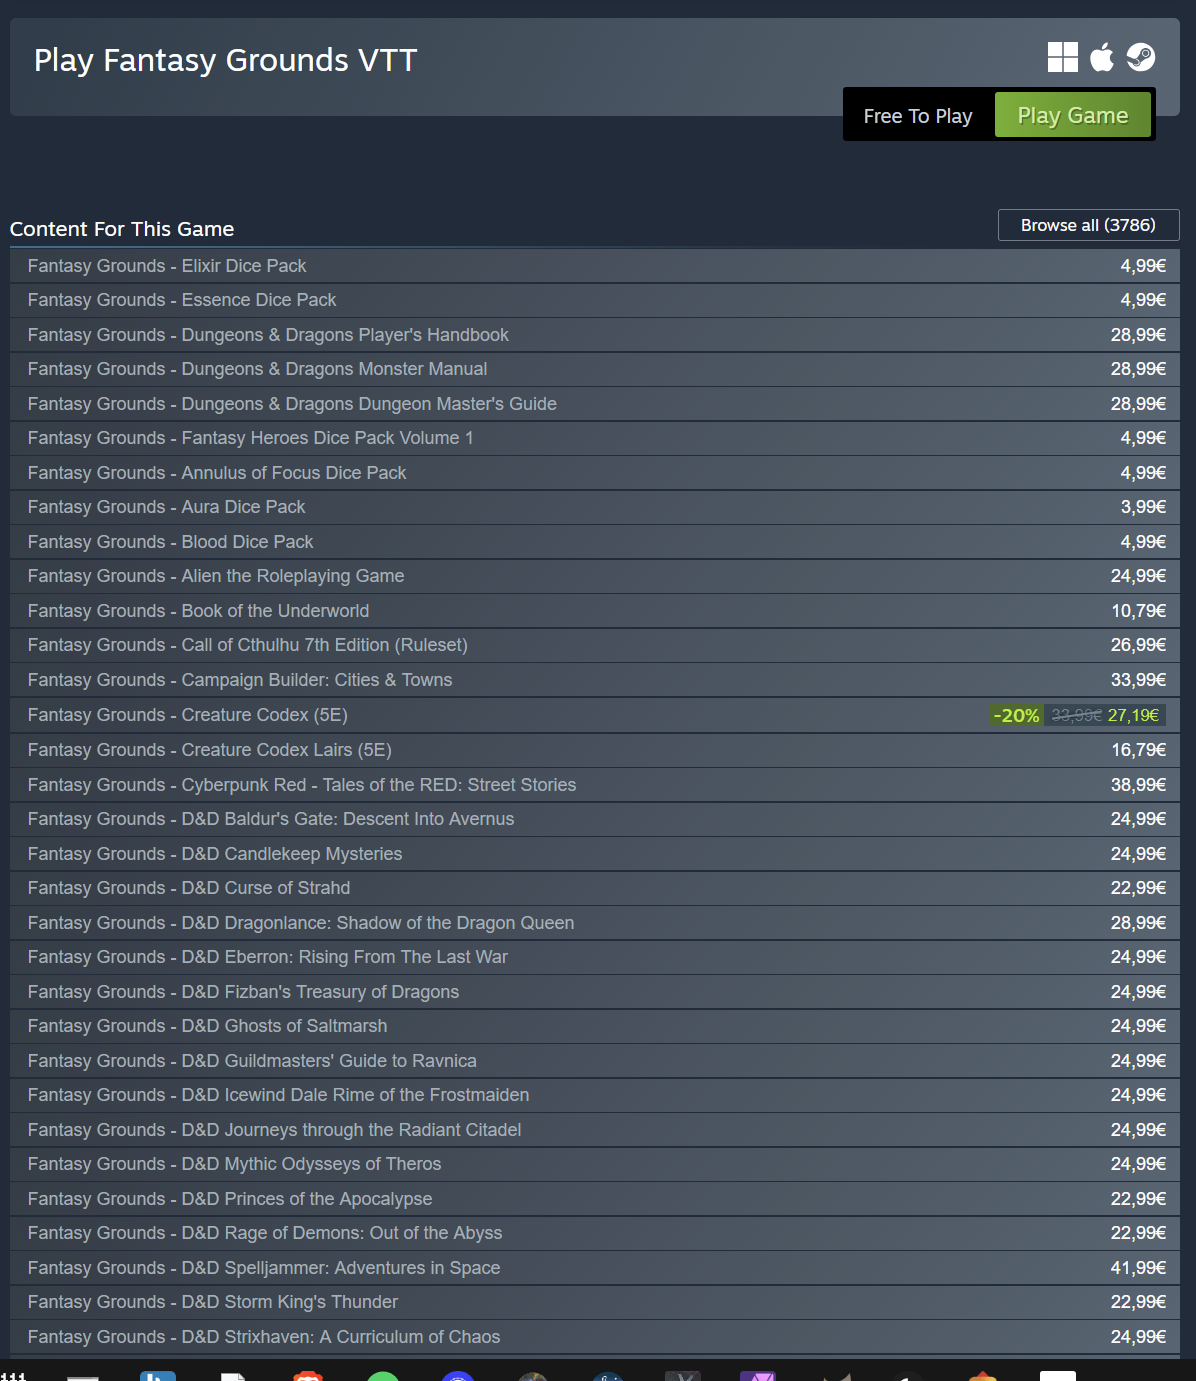Select D&D Icewind Dale Rime of the Frostmaiden
Image resolution: width=1196 pixels, height=1381 pixels.
coord(595,1095)
